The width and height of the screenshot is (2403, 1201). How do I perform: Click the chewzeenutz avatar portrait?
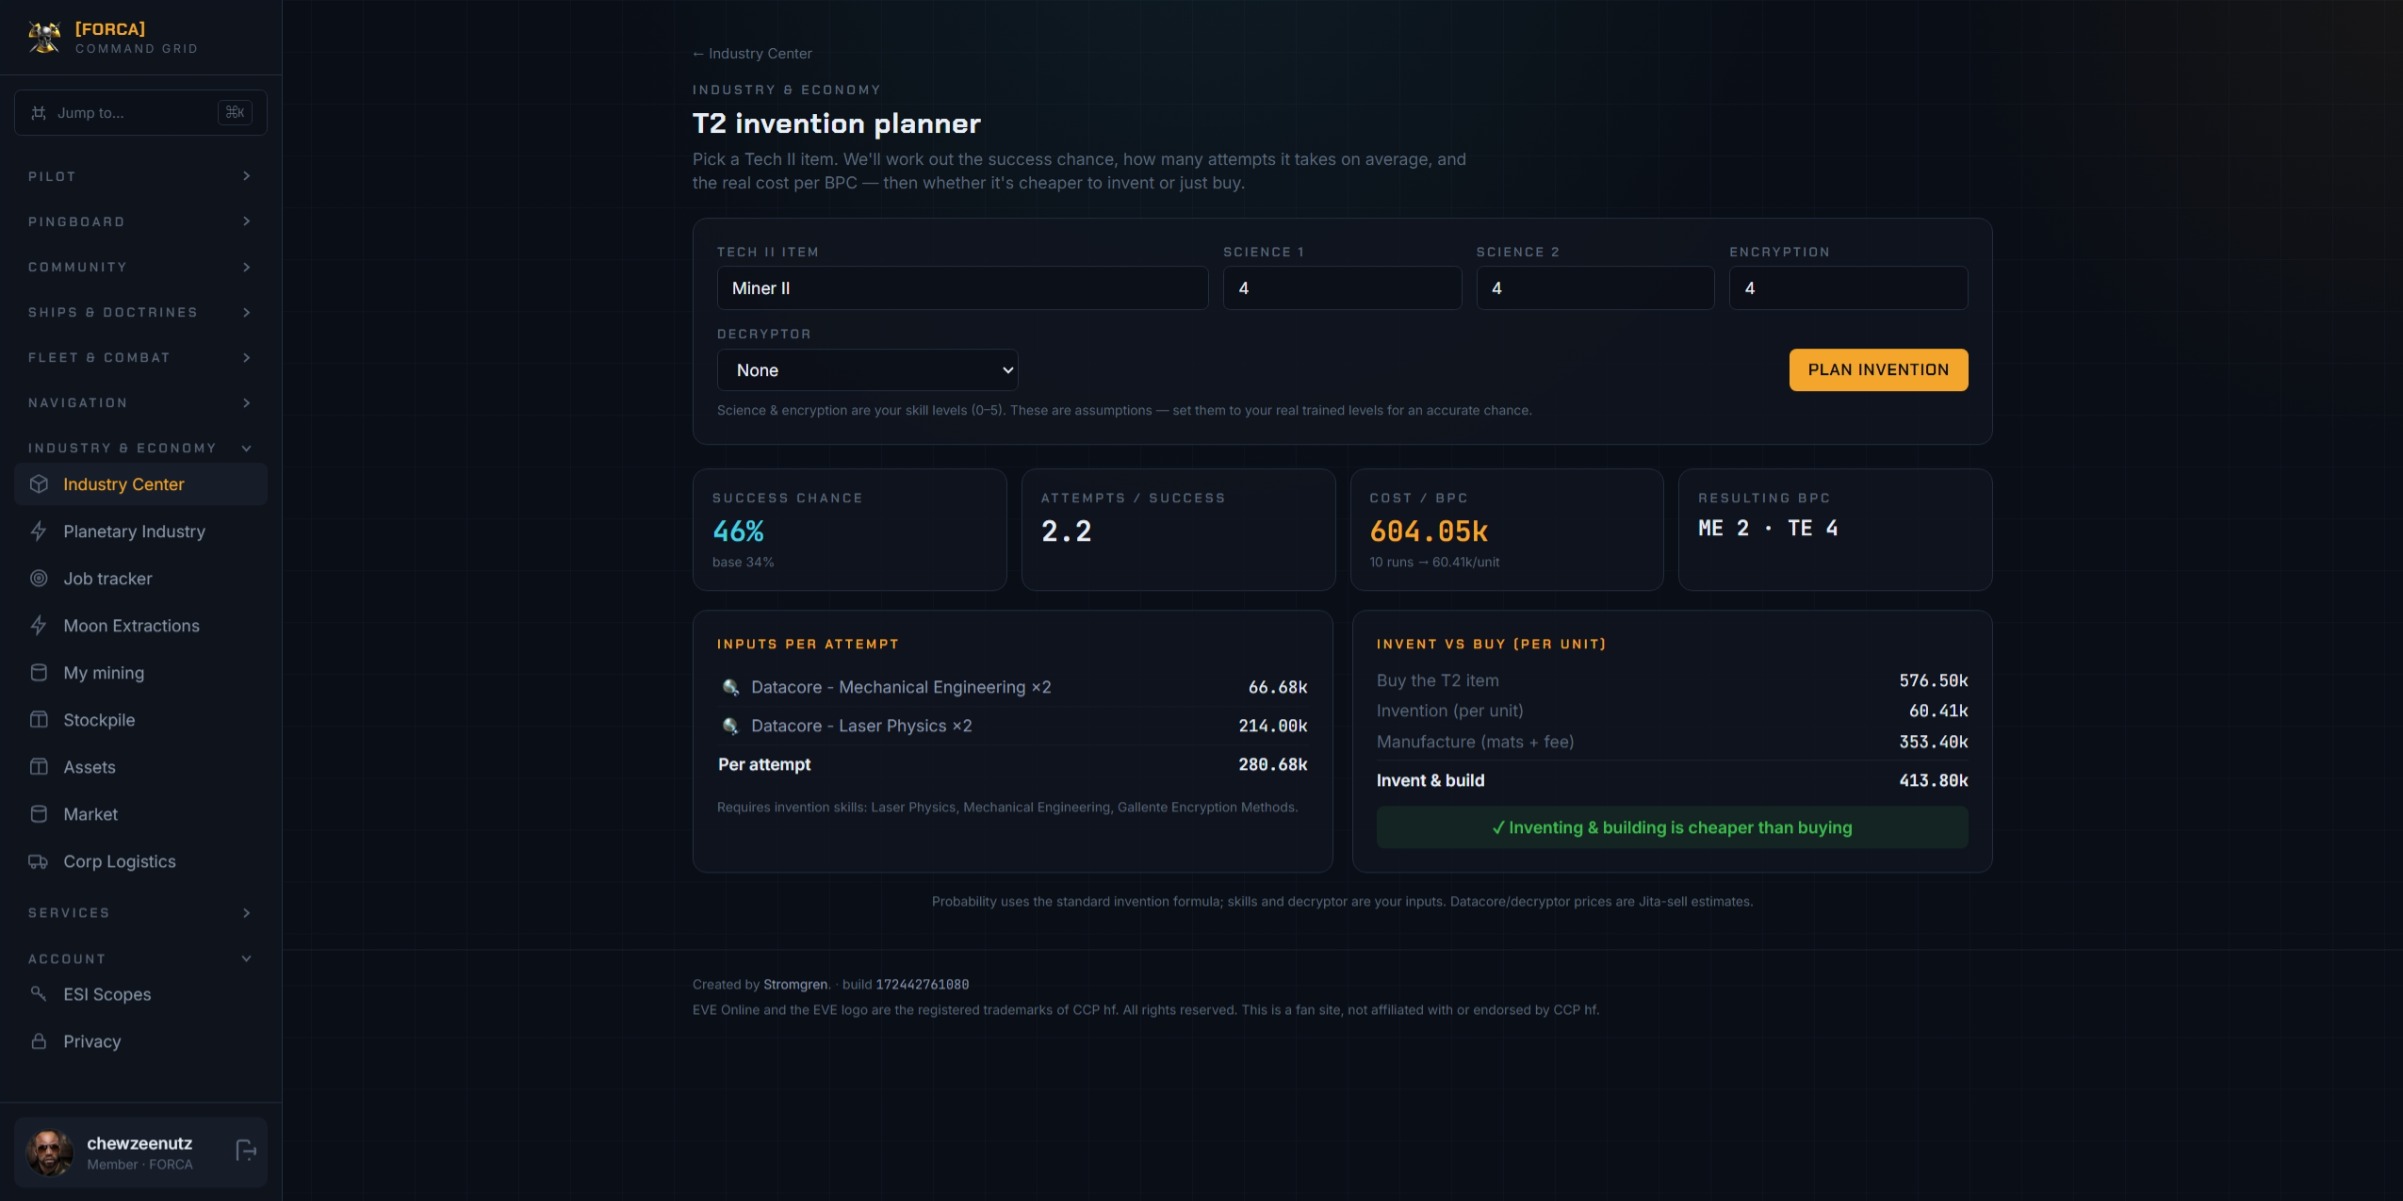[x=49, y=1152]
